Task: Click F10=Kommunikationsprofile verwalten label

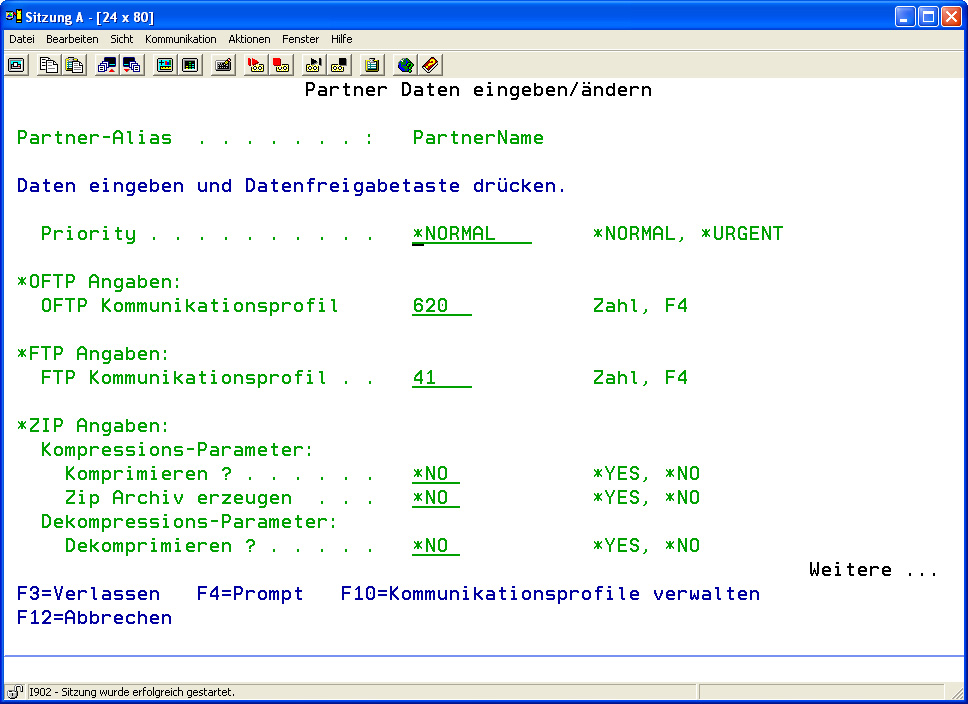Action: pos(550,594)
